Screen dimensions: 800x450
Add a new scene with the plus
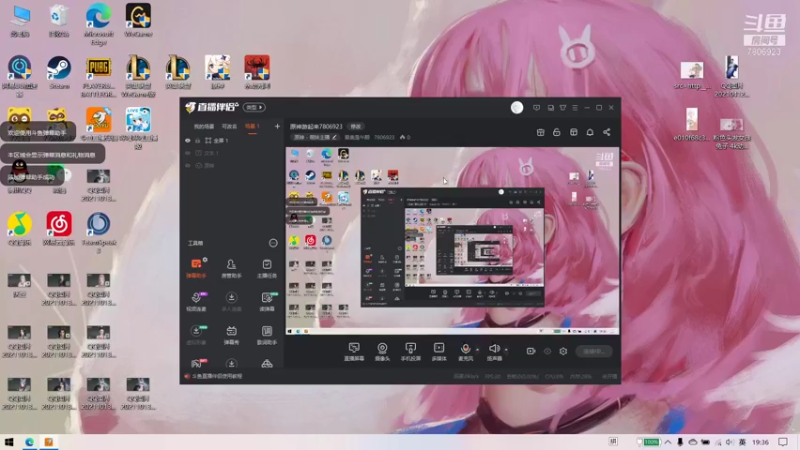pos(277,126)
